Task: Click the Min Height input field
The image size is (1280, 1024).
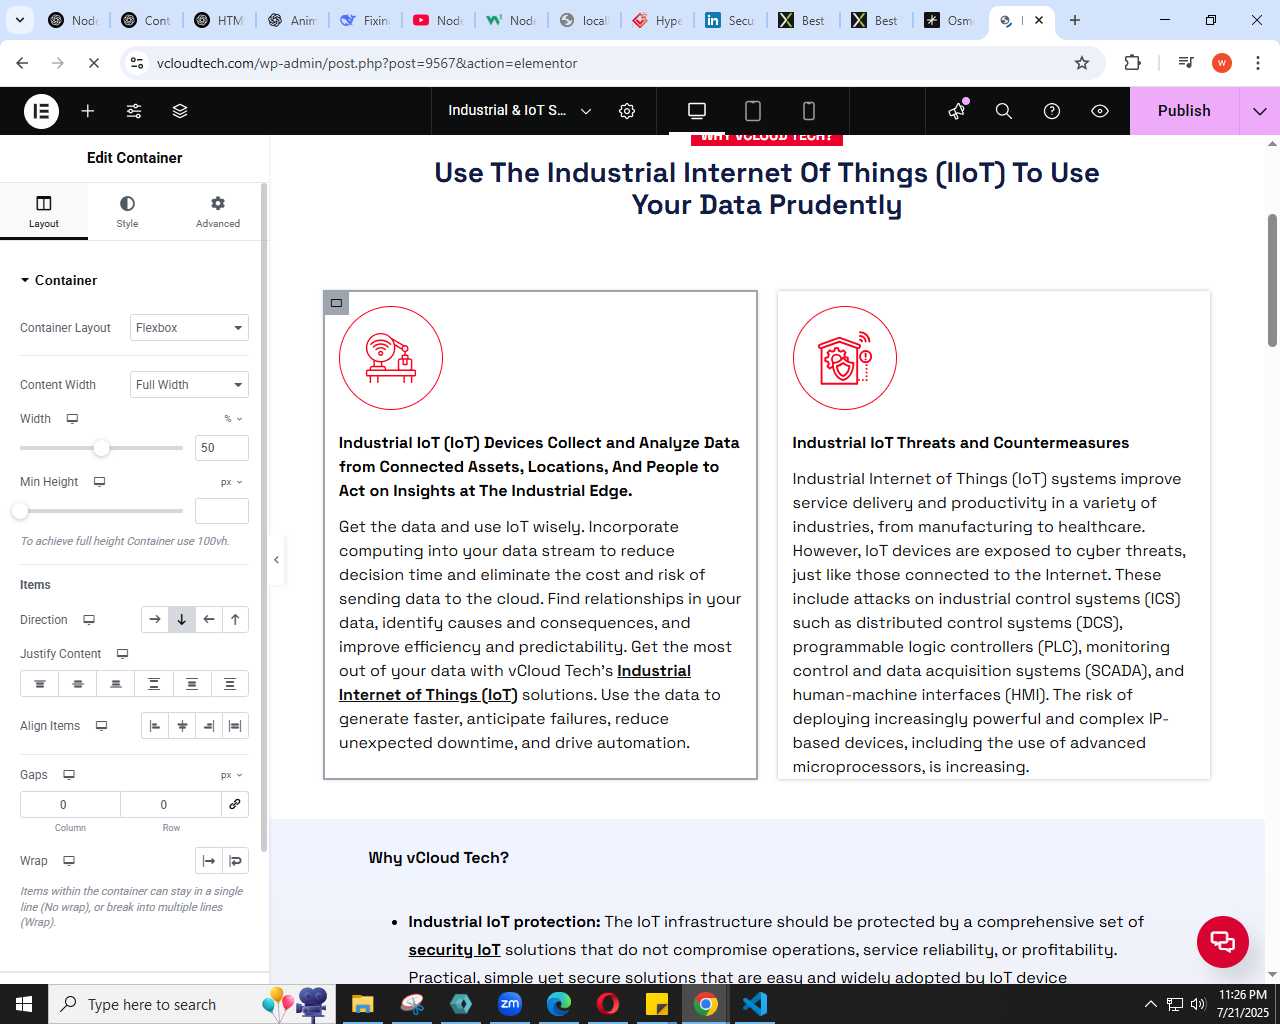Action: point(222,511)
